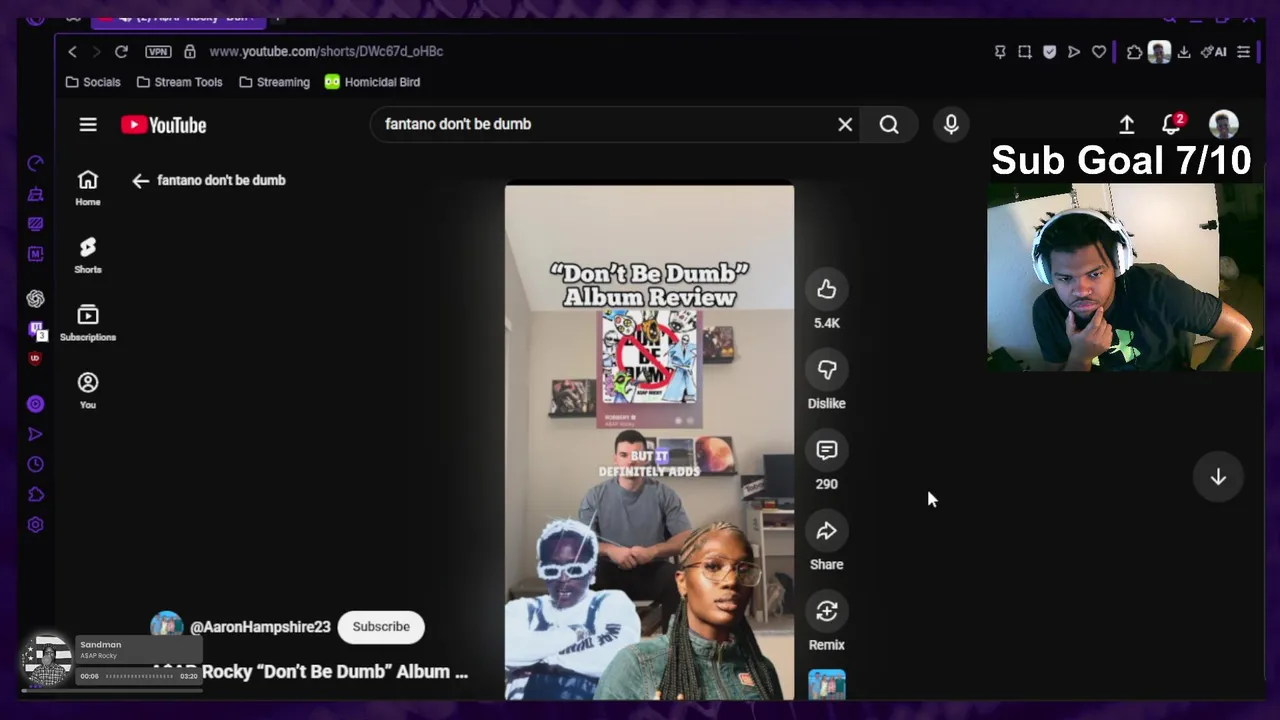Open settings gear in Opera sidebar
The width and height of the screenshot is (1280, 720).
36,524
